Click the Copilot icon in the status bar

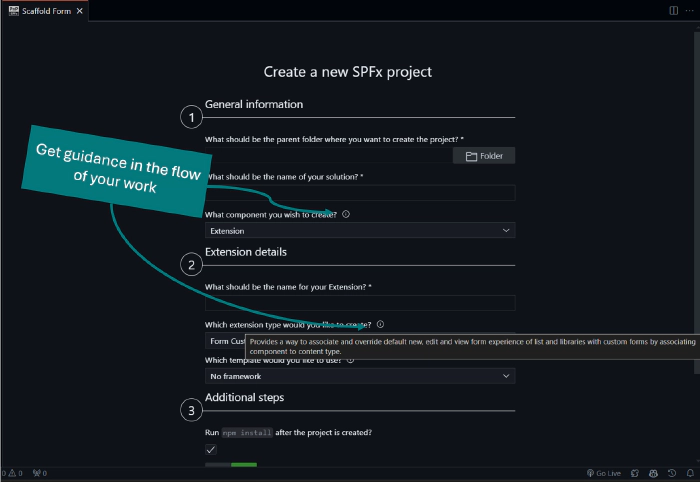tap(652, 473)
